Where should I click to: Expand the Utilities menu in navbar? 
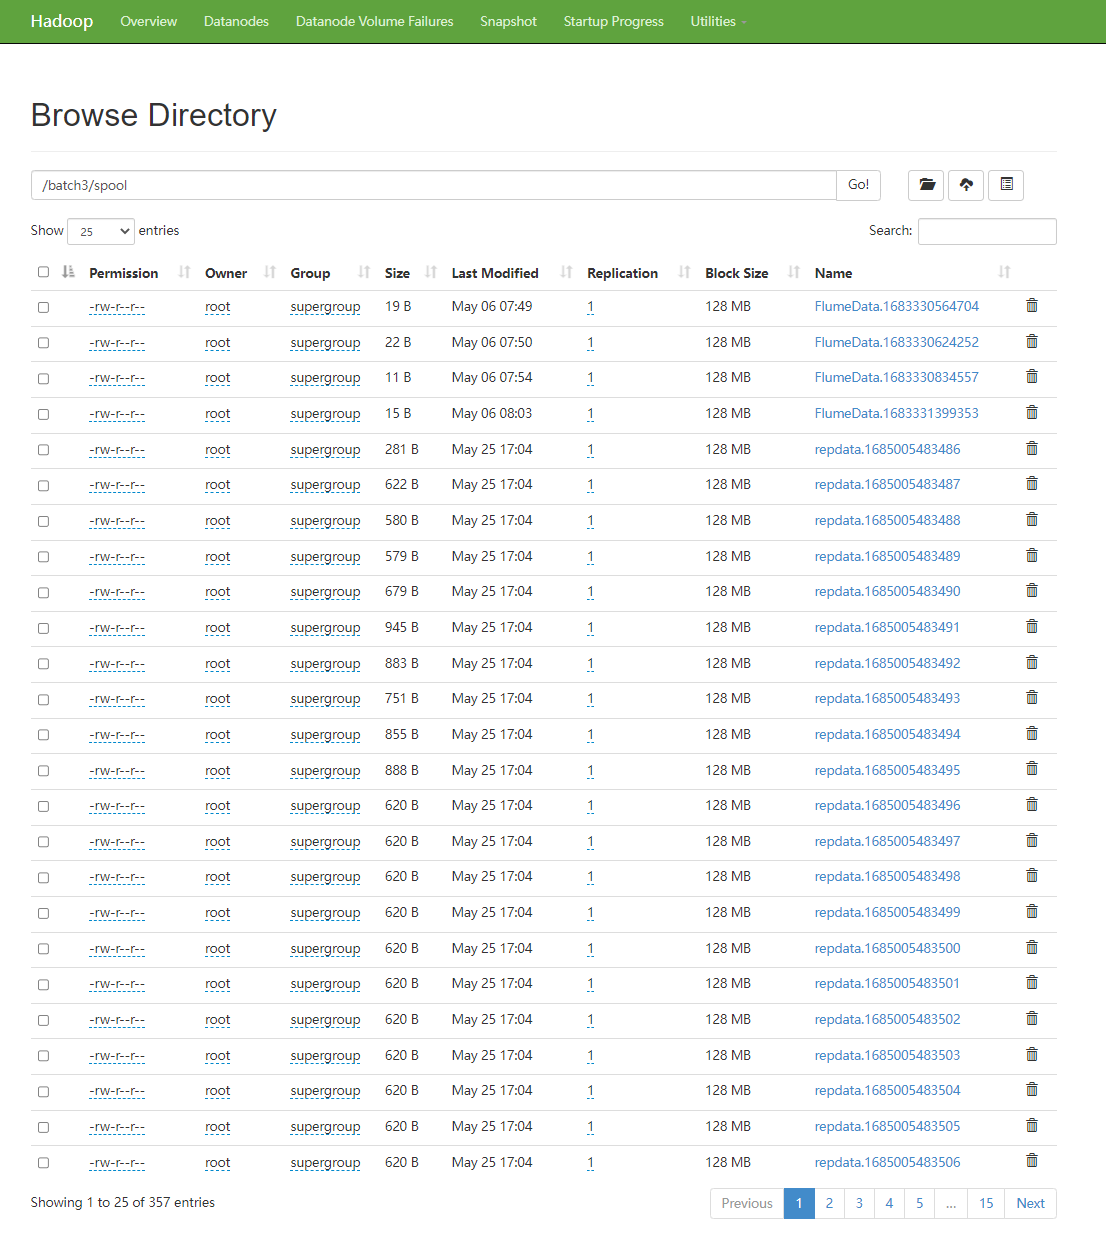coord(716,21)
